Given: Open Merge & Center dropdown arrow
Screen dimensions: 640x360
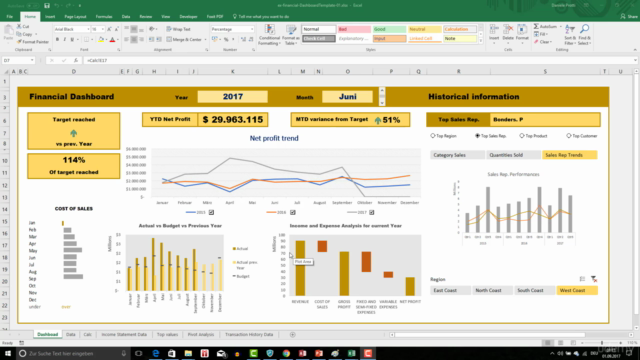Looking at the screenshot, I should (205, 40).
